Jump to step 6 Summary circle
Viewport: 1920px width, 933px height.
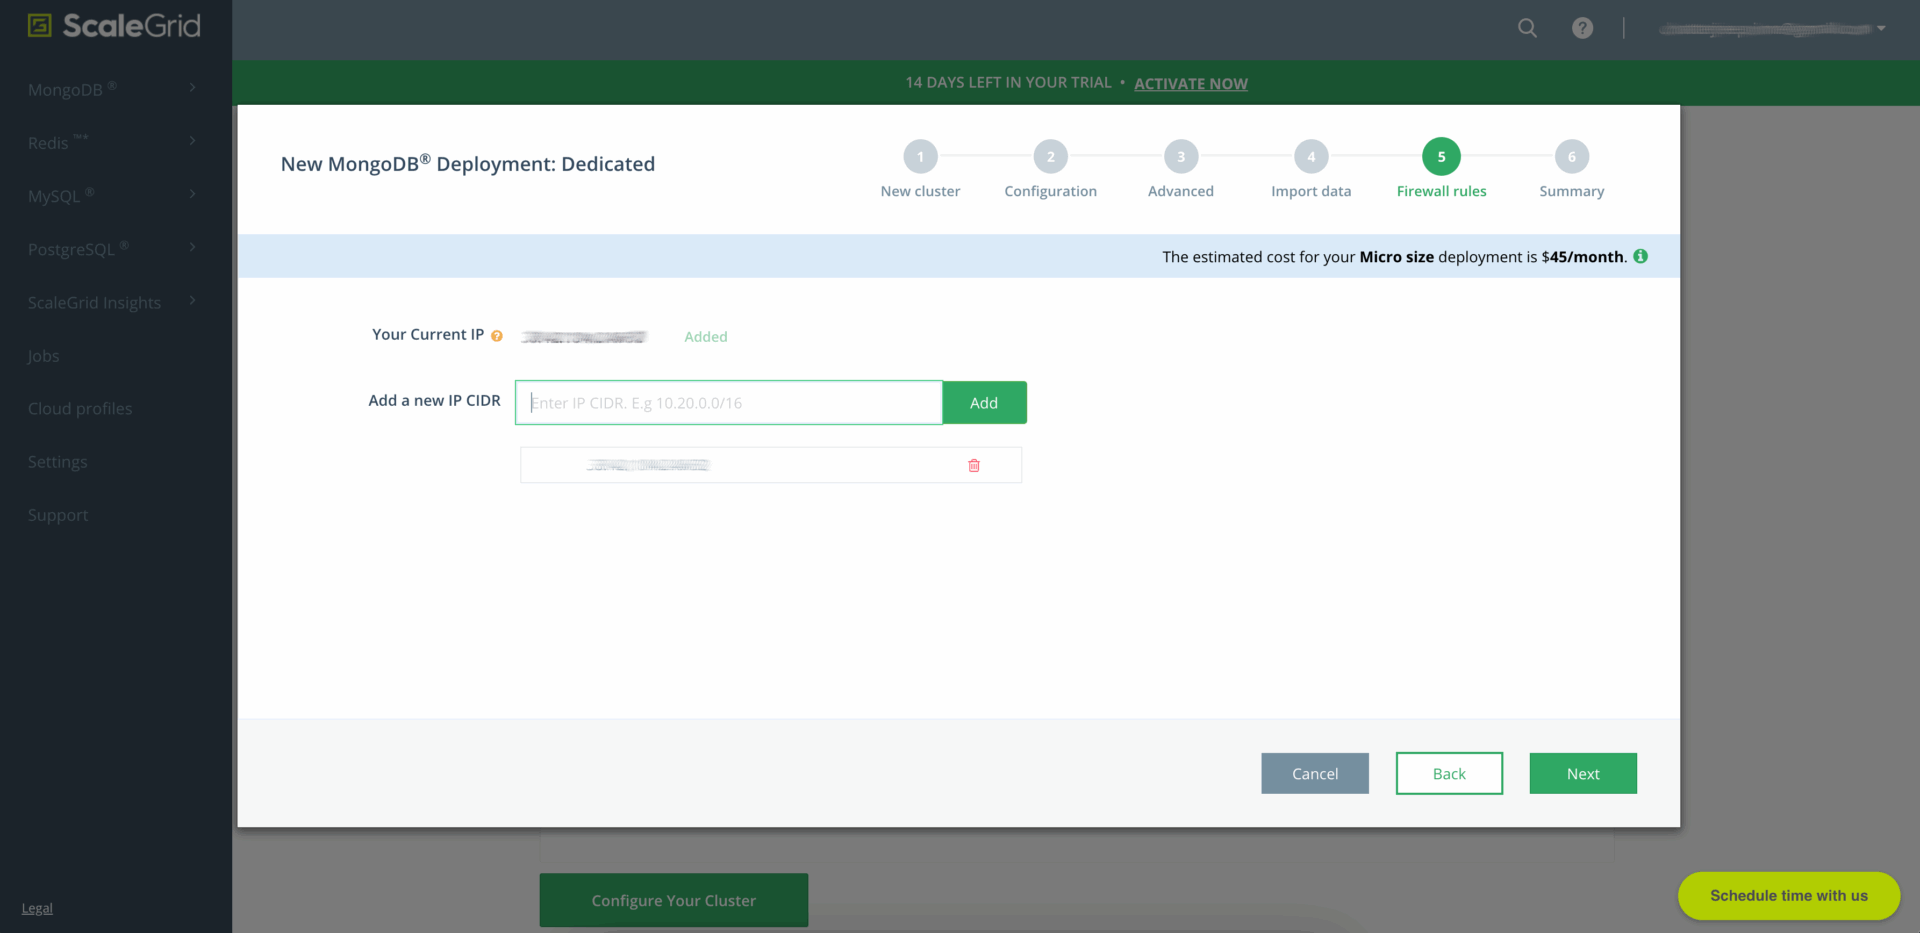(1571, 157)
